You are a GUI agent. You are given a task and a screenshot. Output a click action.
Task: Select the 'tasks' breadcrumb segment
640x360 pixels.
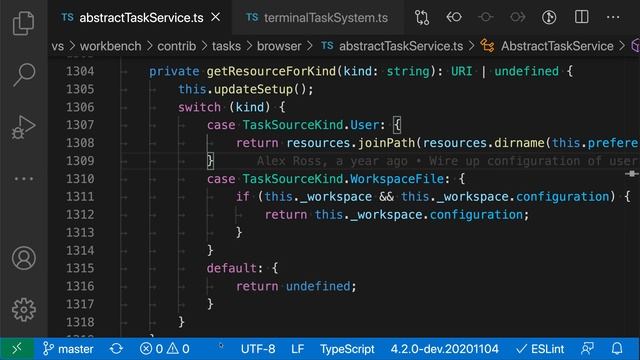227,46
